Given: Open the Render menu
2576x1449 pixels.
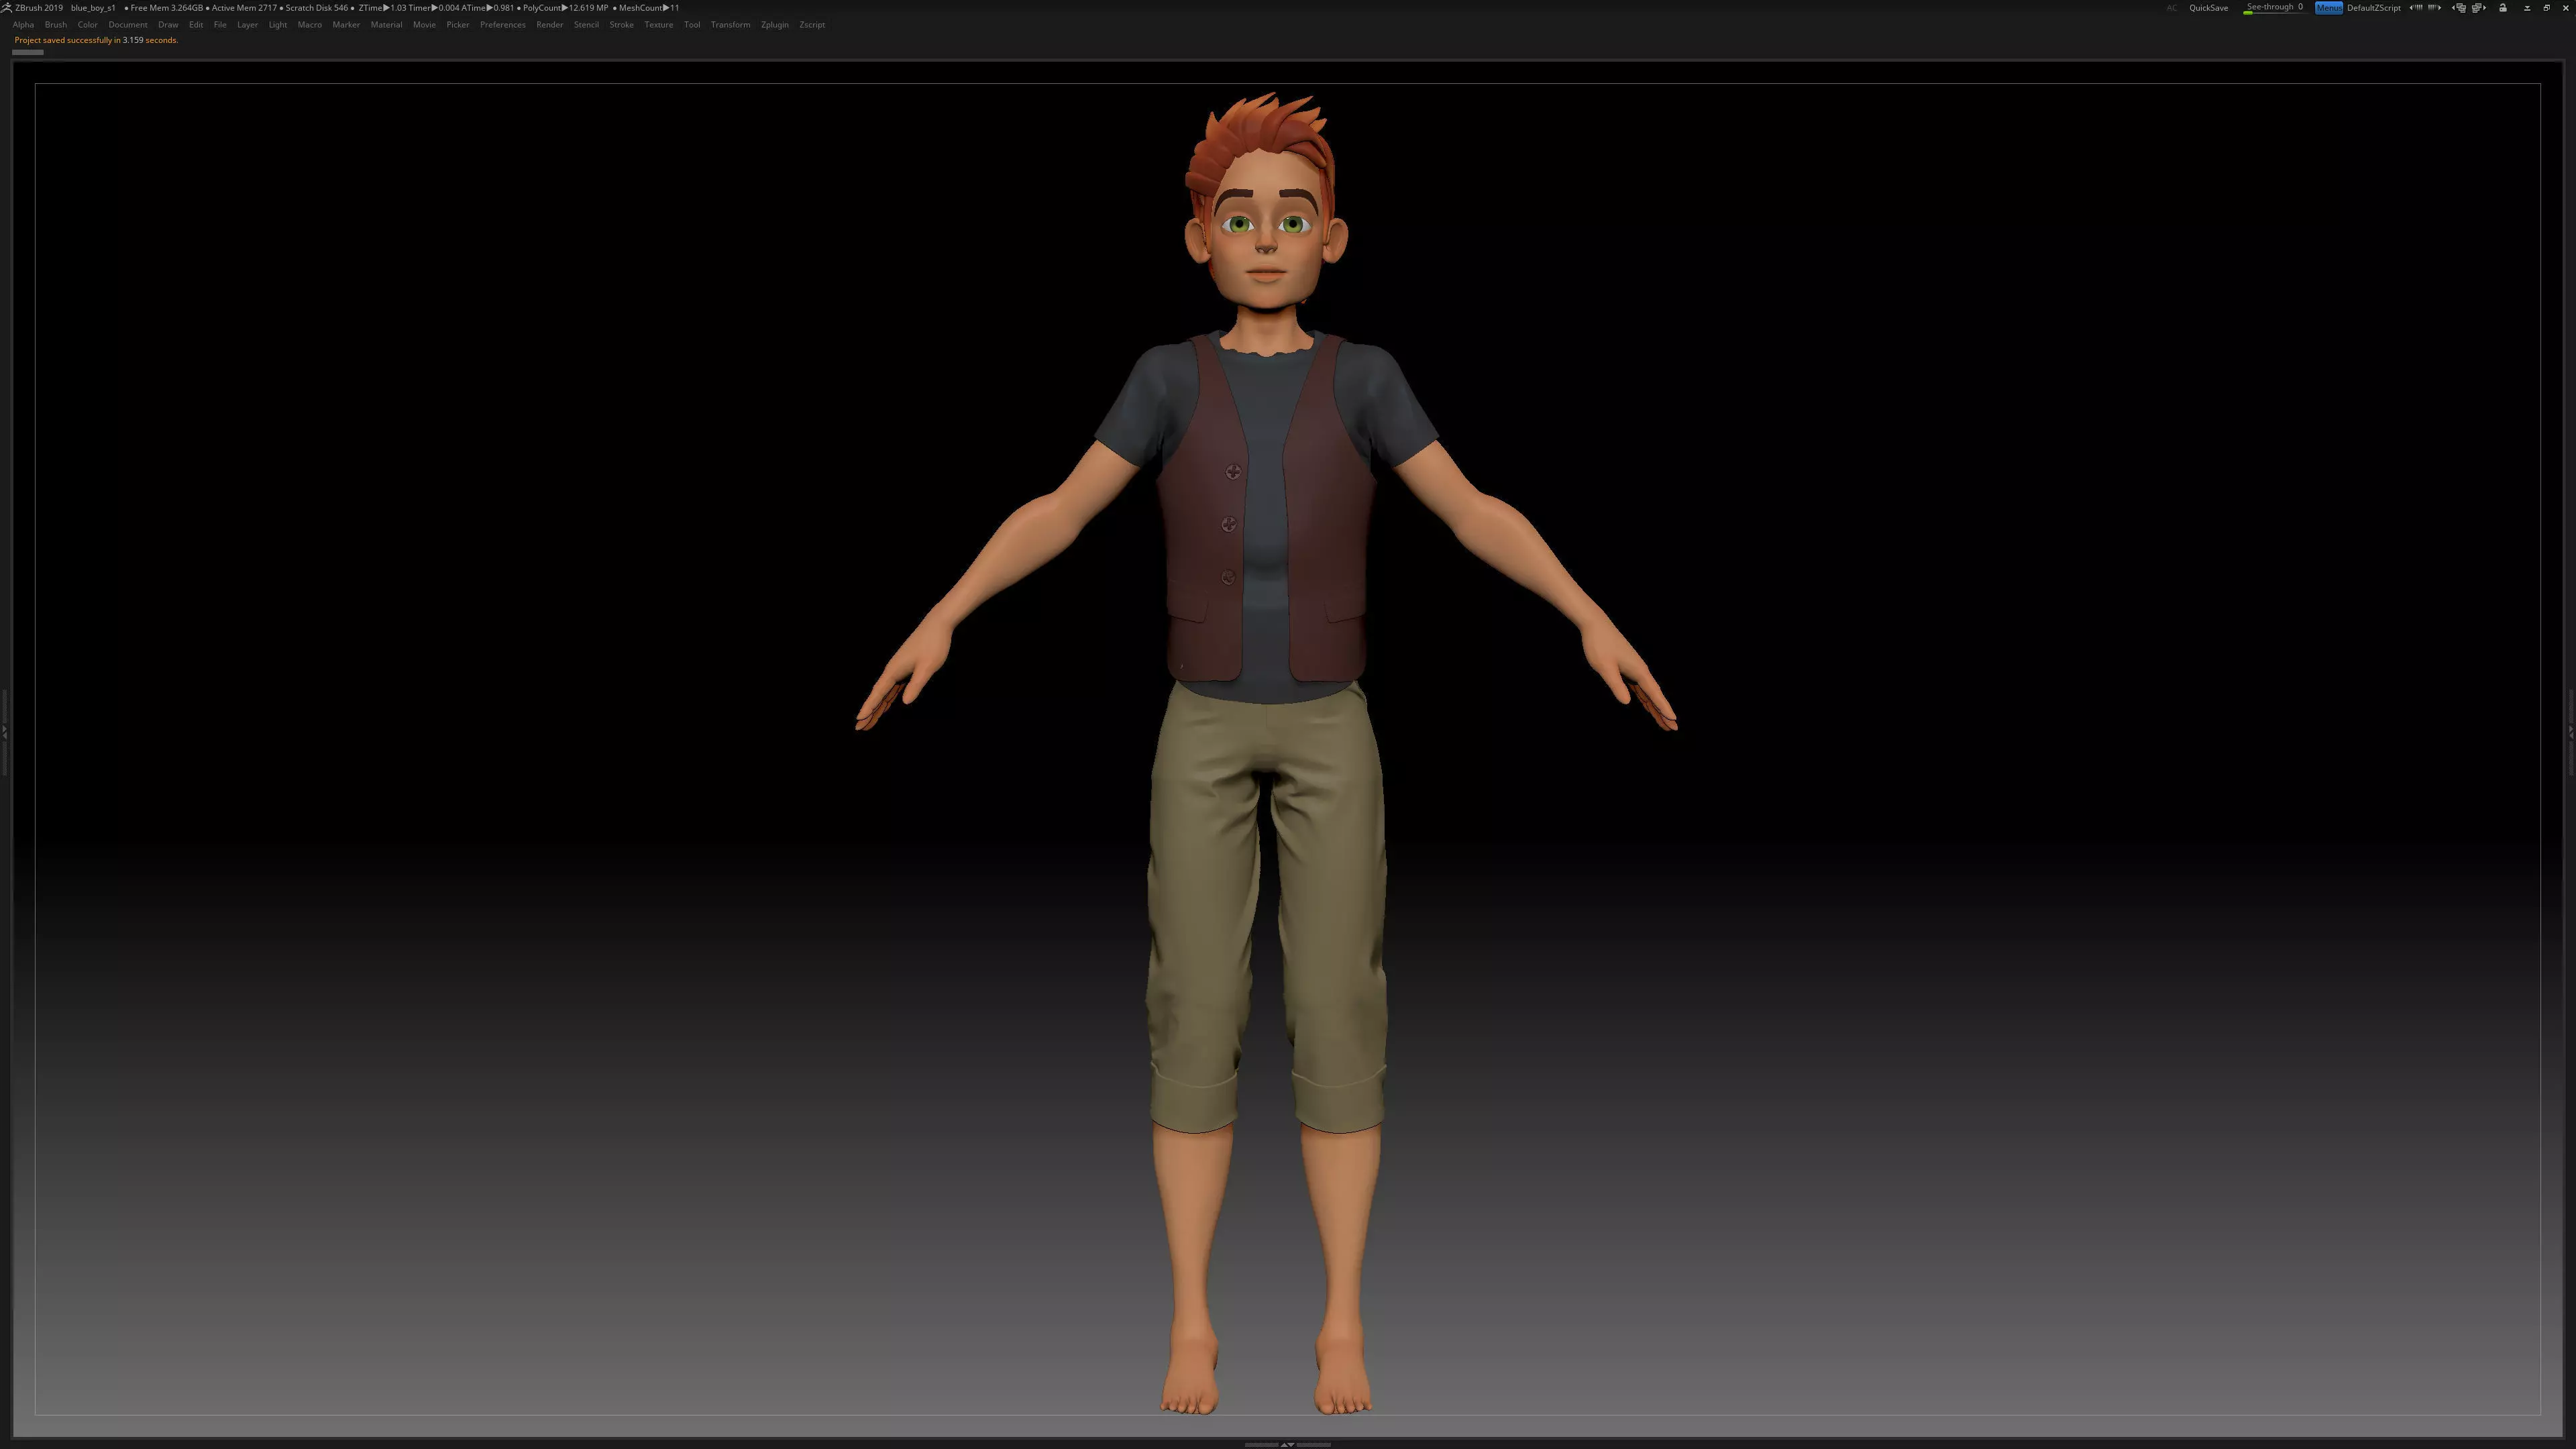Looking at the screenshot, I should point(549,25).
